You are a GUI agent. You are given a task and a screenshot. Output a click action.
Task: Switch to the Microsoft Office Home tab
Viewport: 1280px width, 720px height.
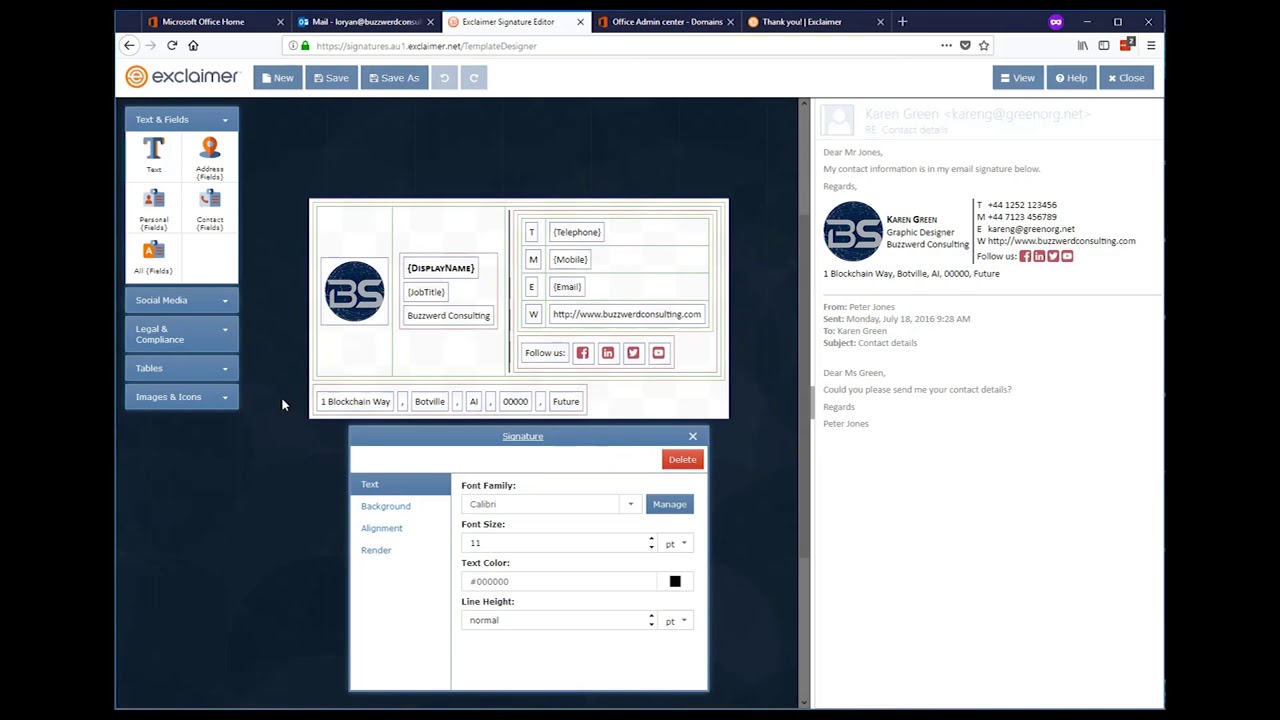coord(215,21)
